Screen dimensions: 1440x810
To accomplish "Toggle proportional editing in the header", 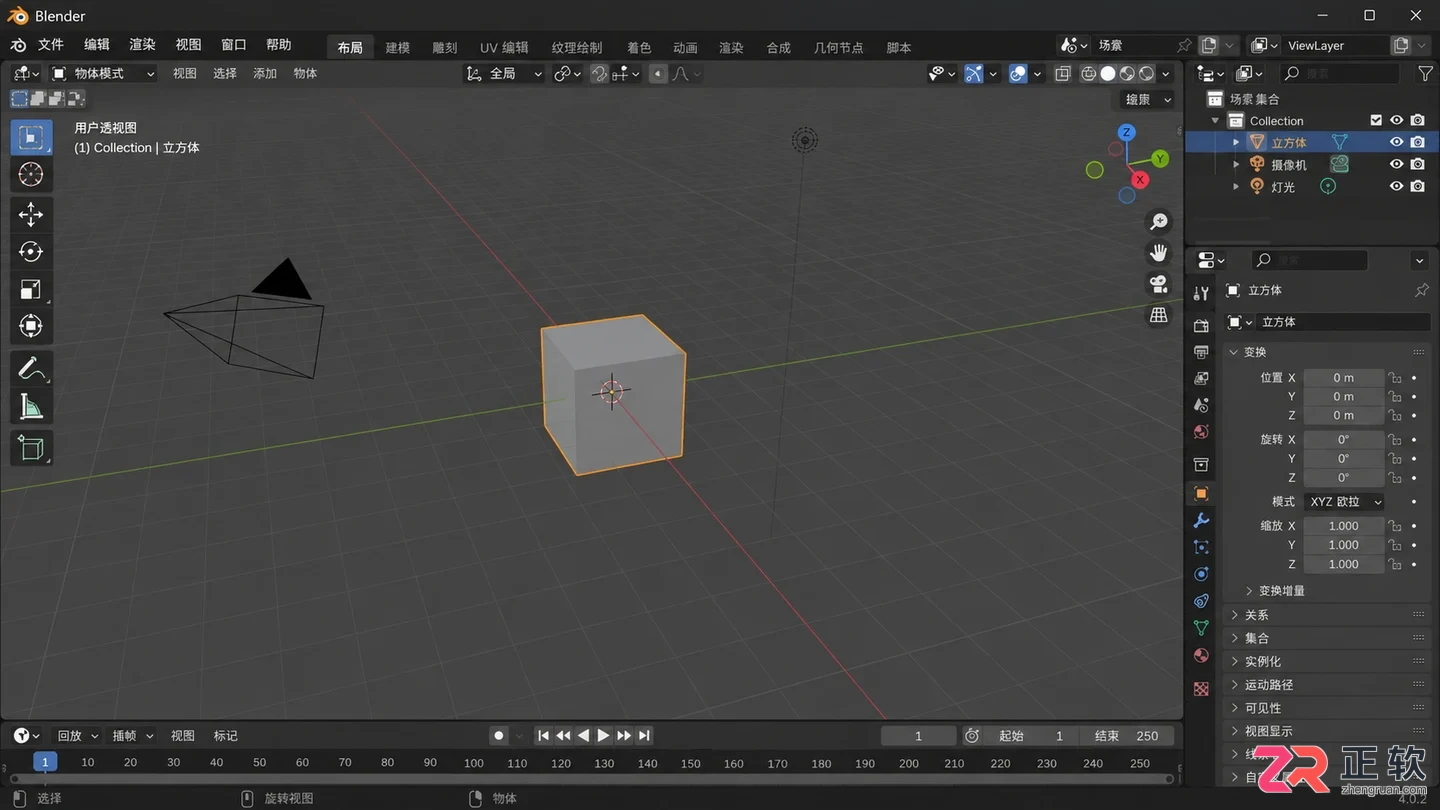I will (x=658, y=73).
